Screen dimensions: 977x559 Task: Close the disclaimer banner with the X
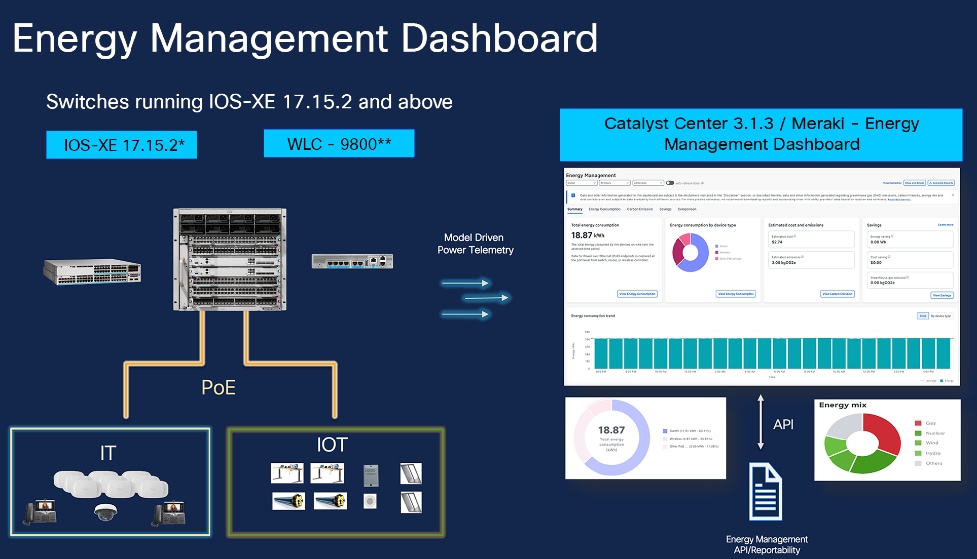[953, 194]
